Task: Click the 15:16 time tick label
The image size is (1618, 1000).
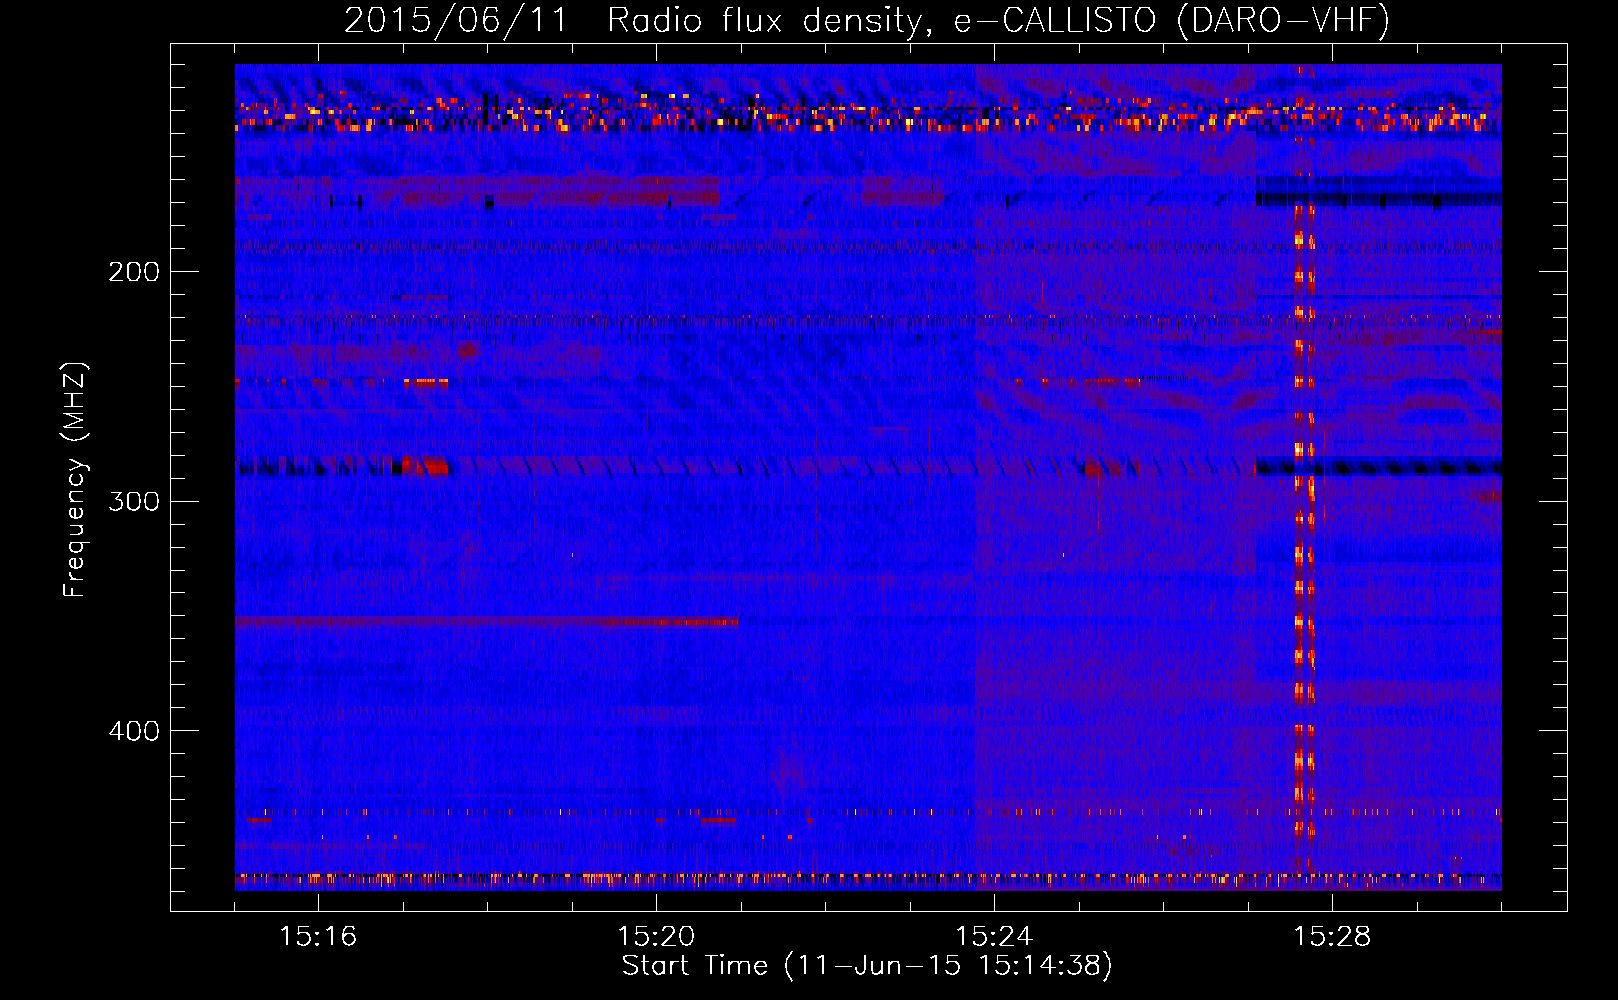Action: point(318,937)
